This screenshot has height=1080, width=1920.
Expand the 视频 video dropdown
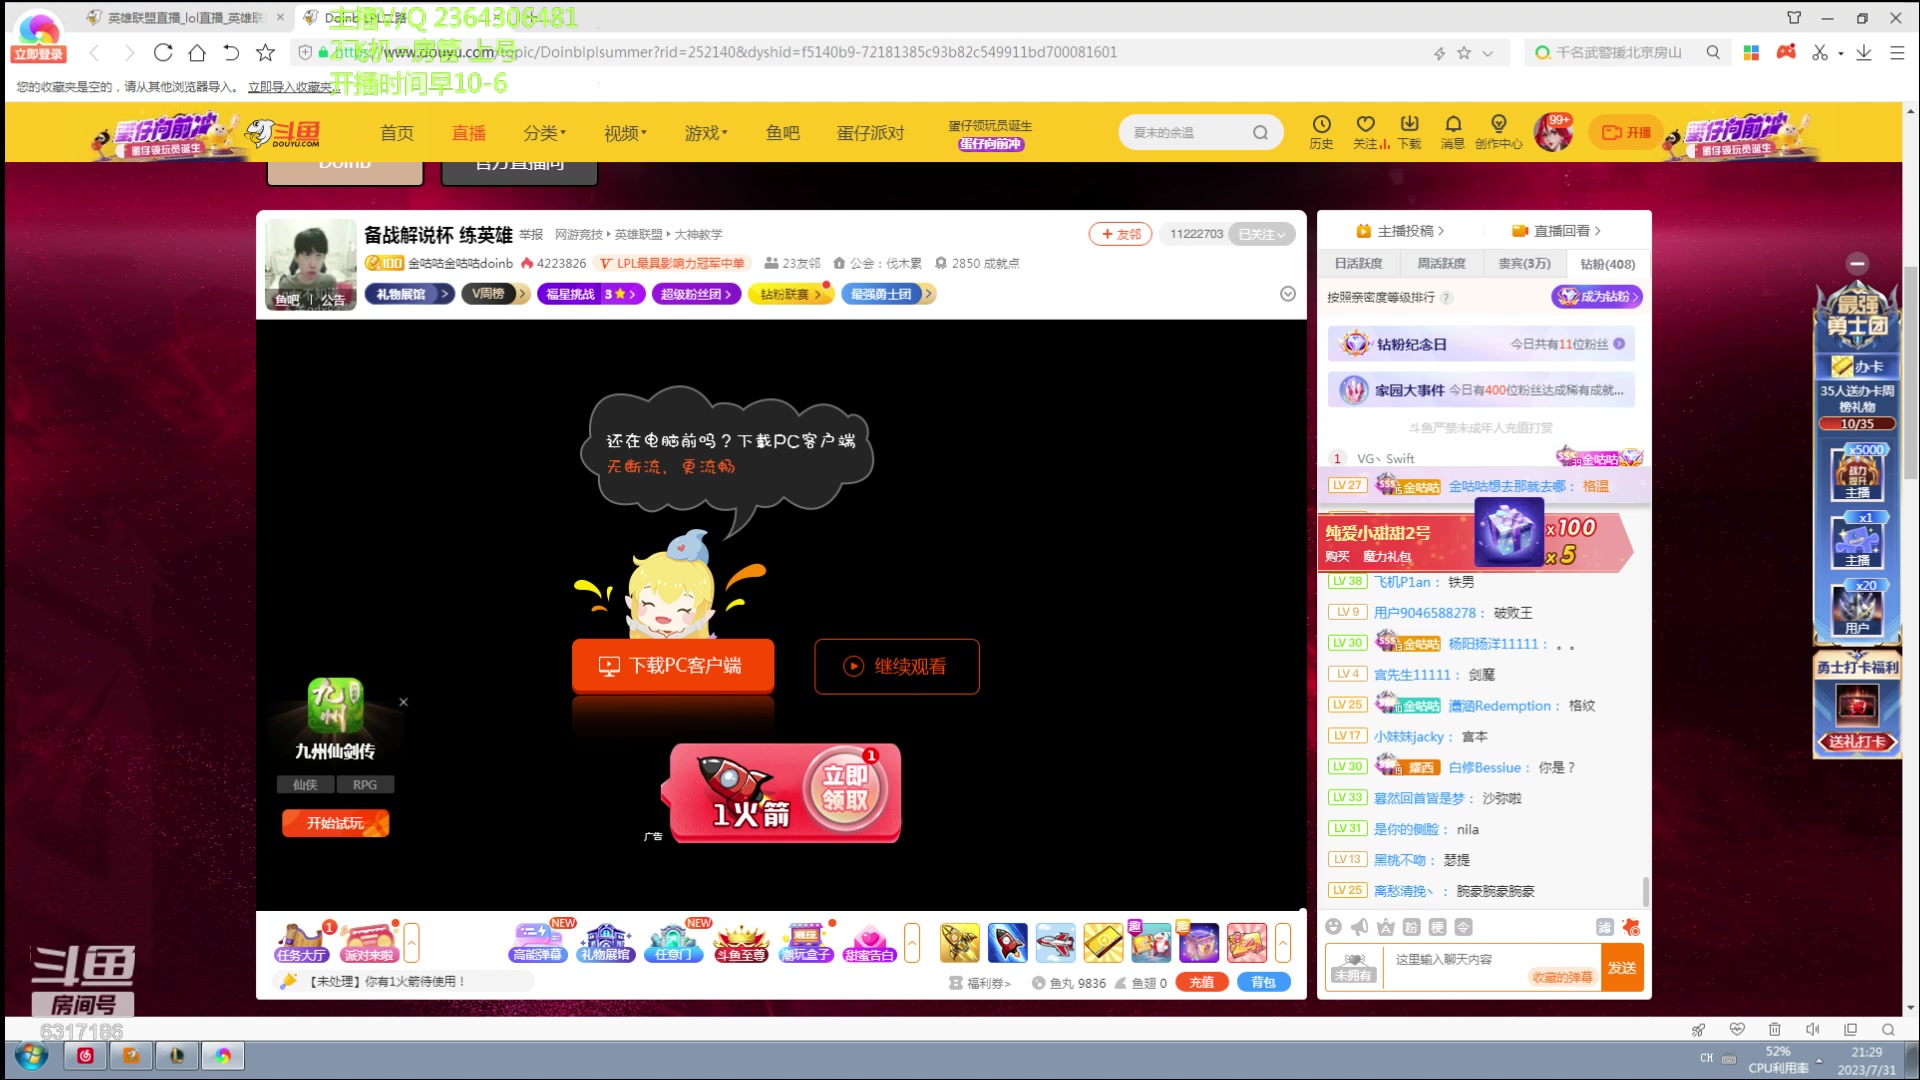point(625,133)
